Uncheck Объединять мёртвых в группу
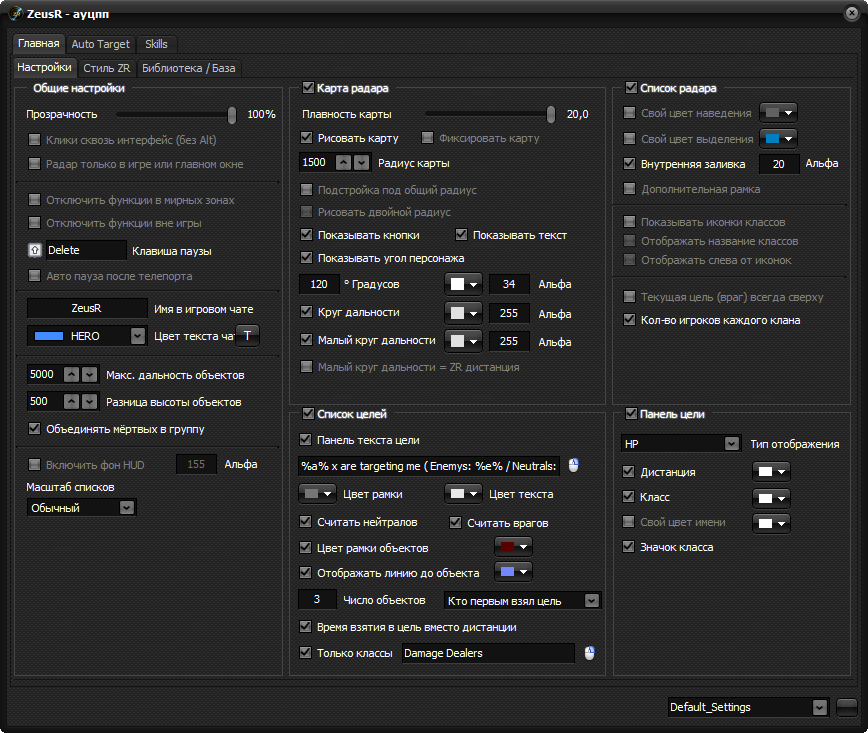 pos(34,429)
